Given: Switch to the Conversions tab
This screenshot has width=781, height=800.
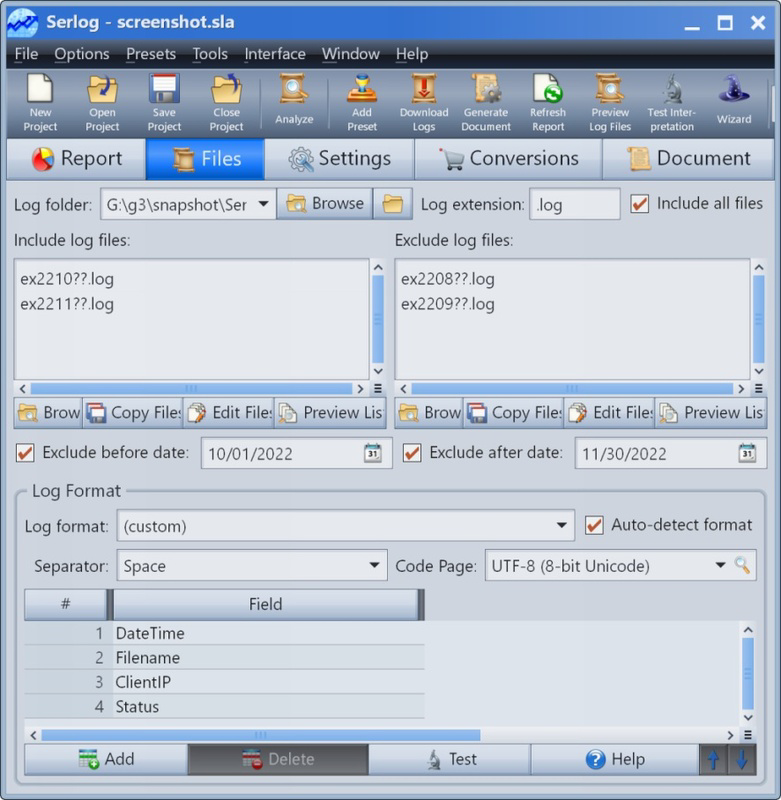Looking at the screenshot, I should (509, 159).
